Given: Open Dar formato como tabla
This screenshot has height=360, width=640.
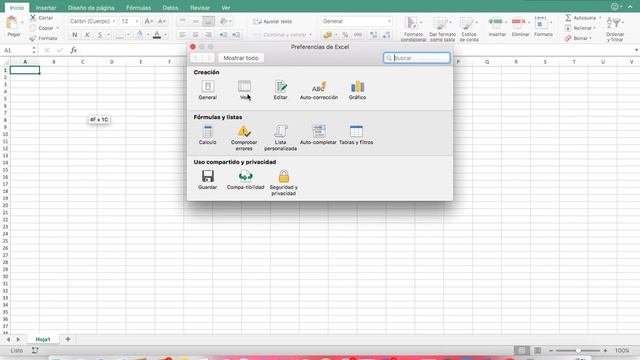Looking at the screenshot, I should [x=442, y=29].
